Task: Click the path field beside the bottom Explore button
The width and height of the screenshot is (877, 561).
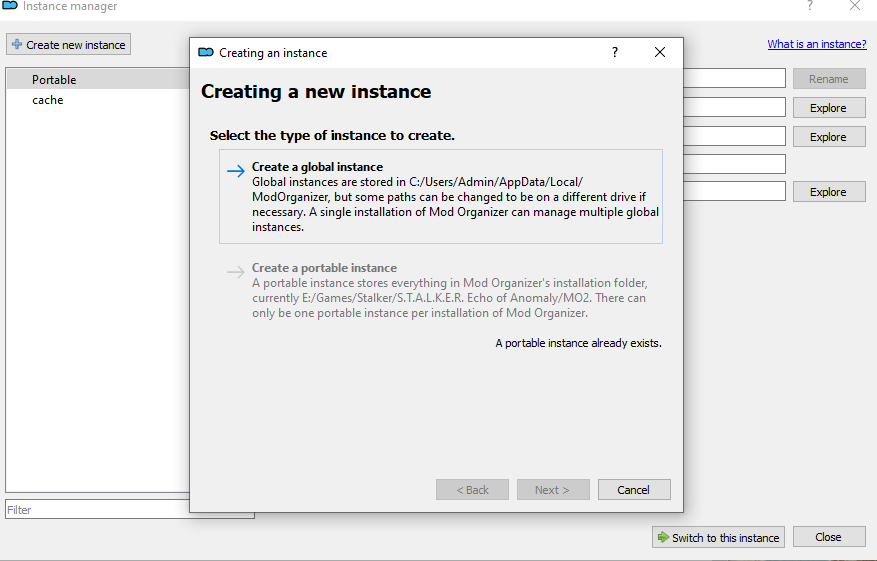Action: click(734, 191)
